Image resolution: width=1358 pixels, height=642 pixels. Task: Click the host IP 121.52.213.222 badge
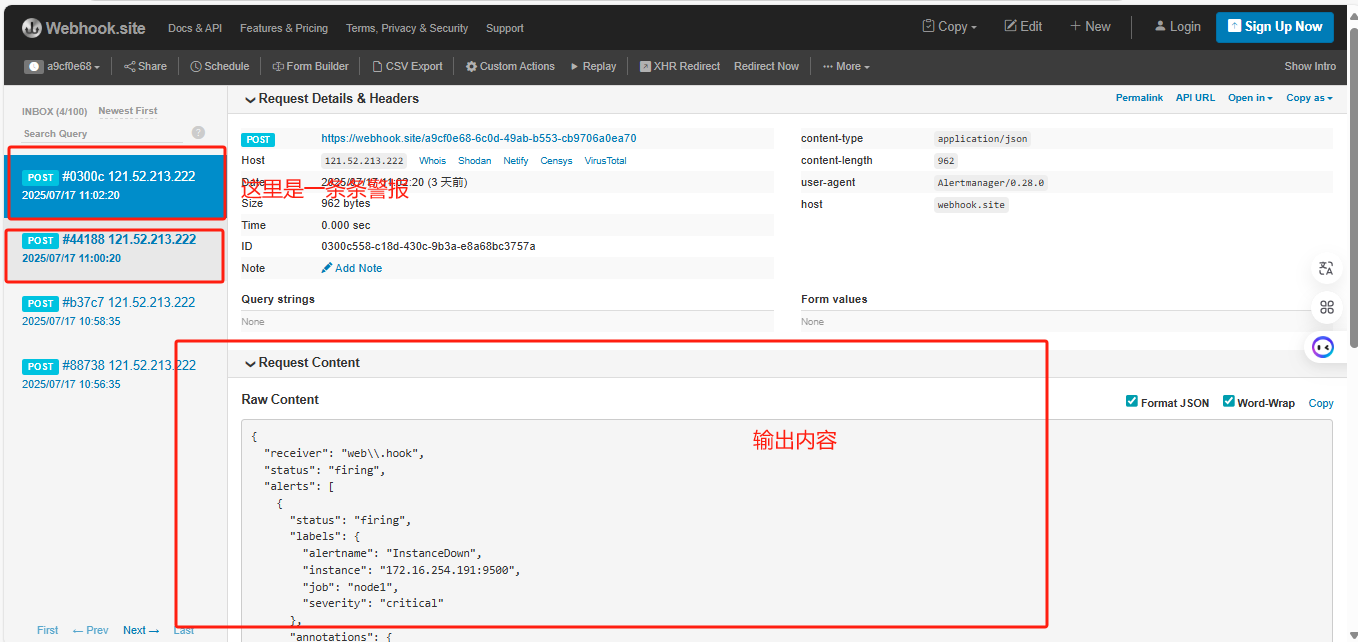(x=364, y=161)
